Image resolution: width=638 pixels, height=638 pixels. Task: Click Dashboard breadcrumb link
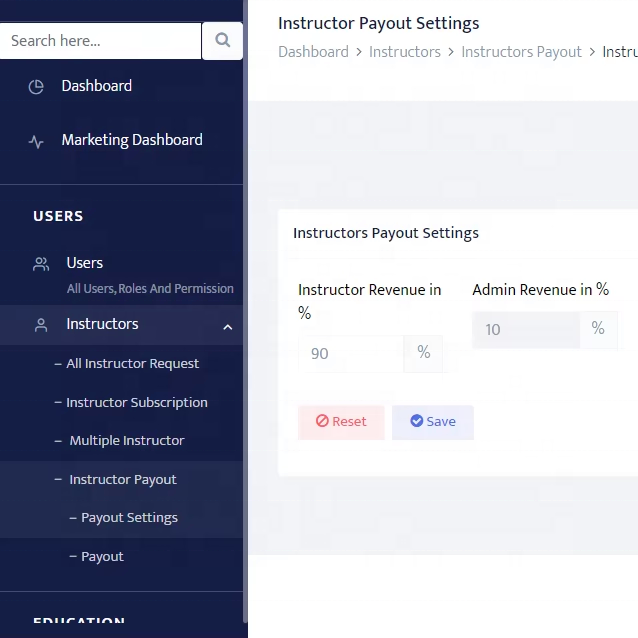[313, 52]
